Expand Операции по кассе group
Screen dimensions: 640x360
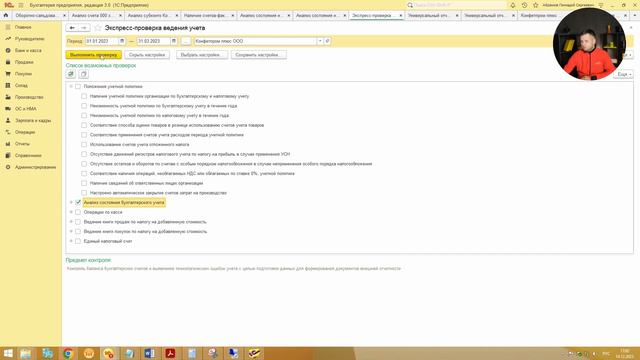(71, 212)
